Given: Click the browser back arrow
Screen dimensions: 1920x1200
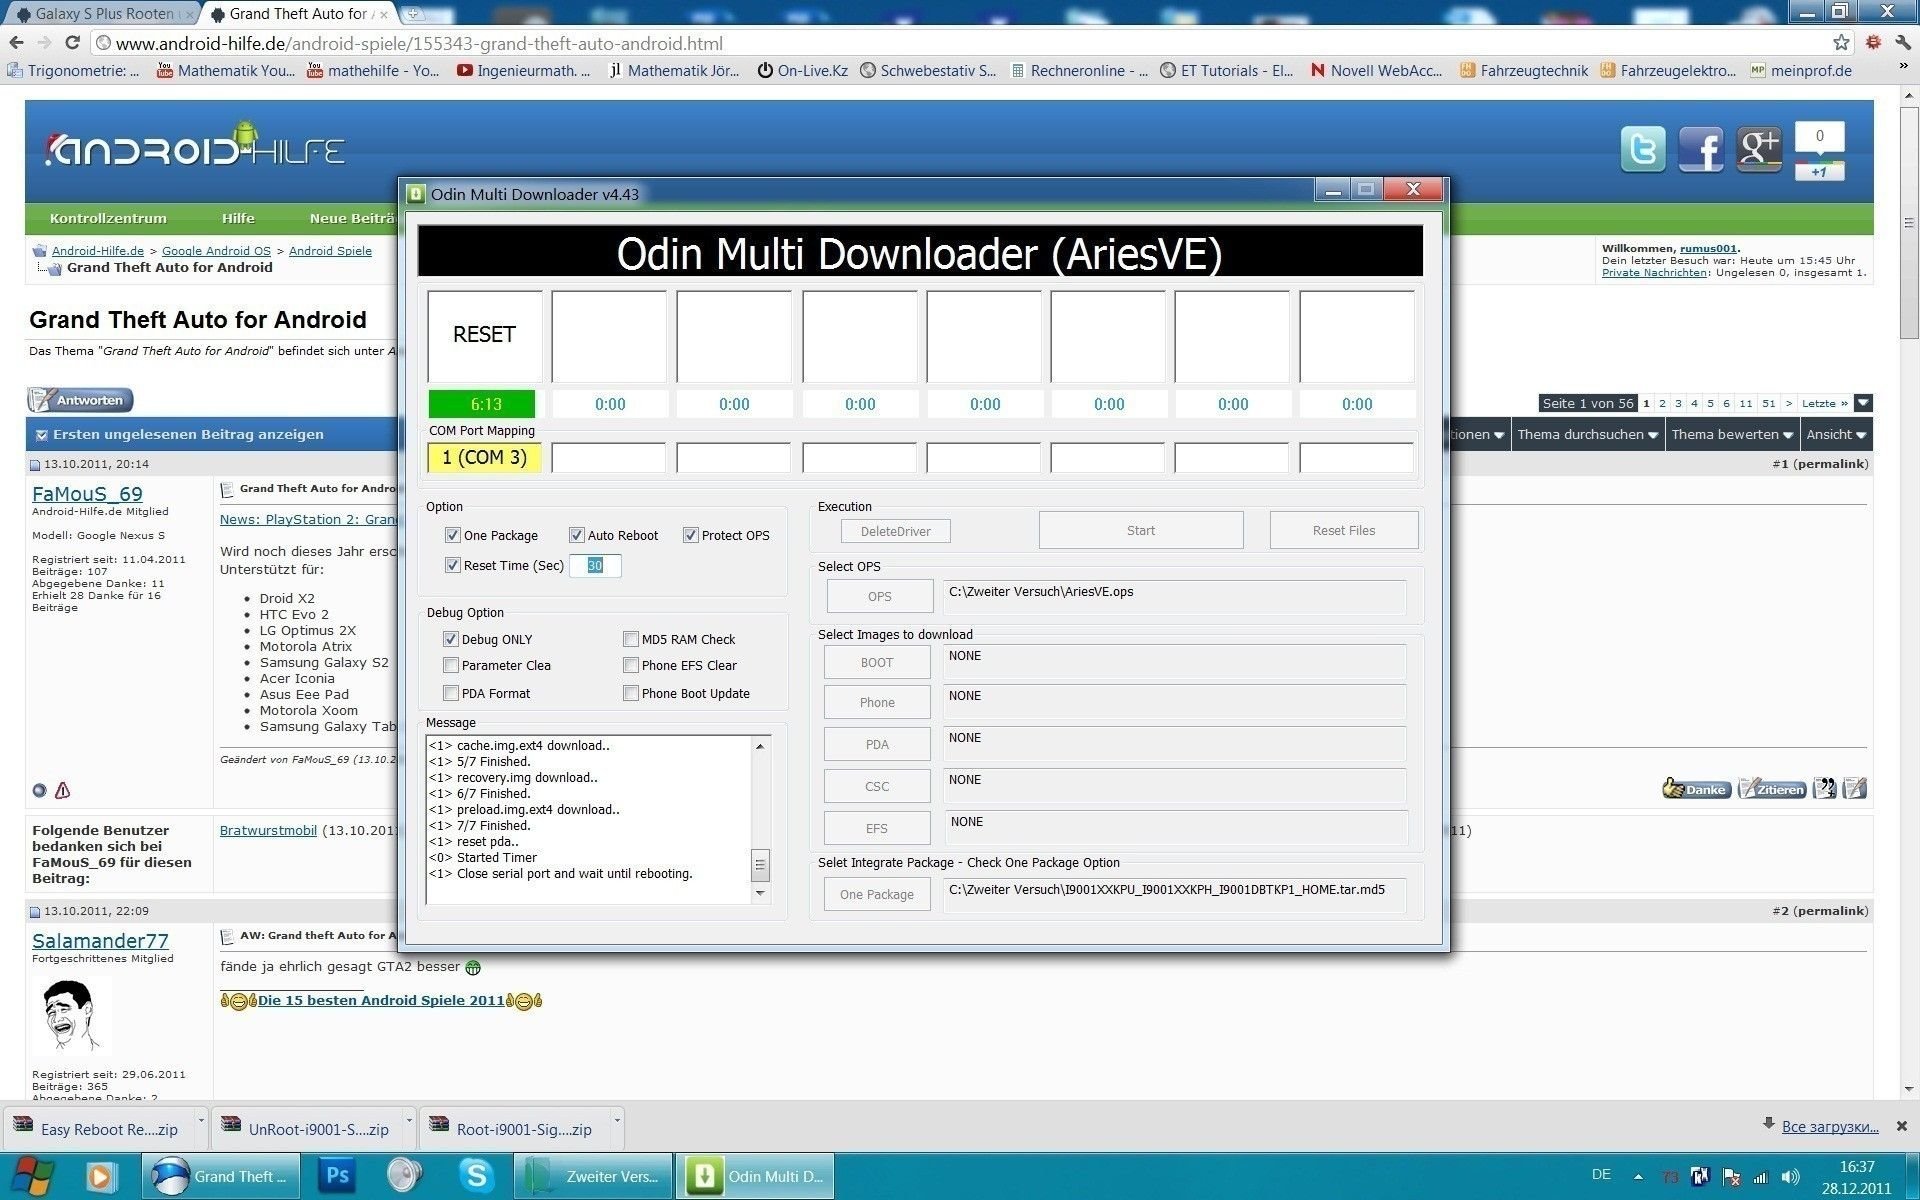Looking at the screenshot, I should click(x=16, y=43).
